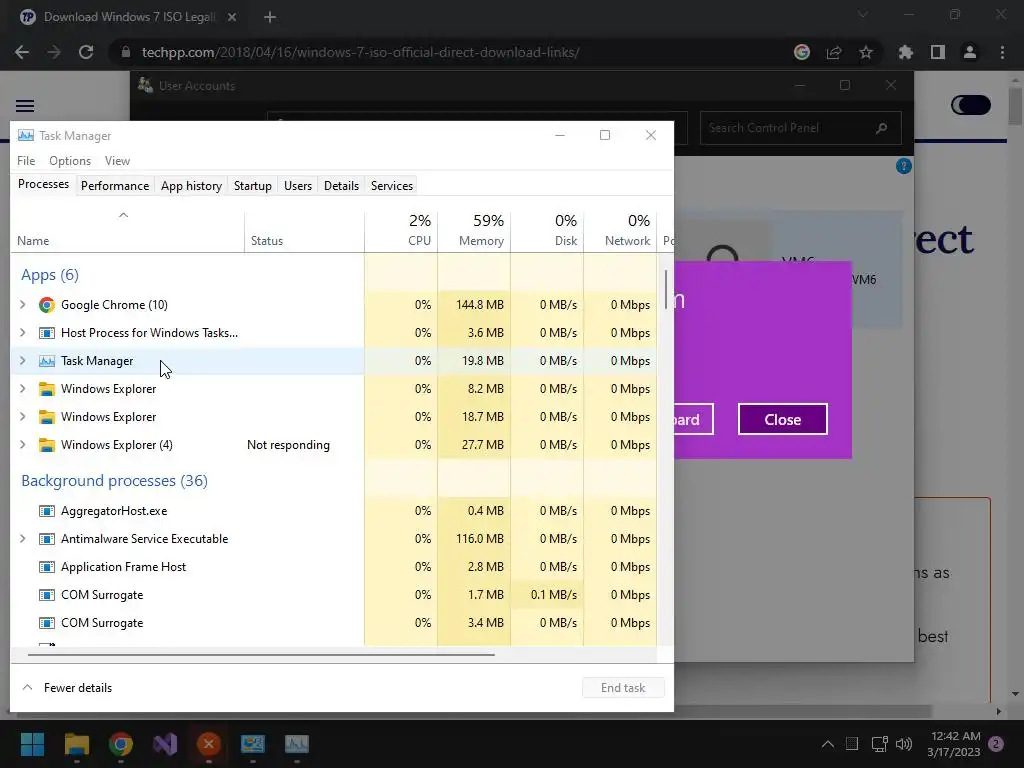Click the Chrome page vertical scrollbar
The height and width of the screenshot is (768, 1024).
point(1015,105)
